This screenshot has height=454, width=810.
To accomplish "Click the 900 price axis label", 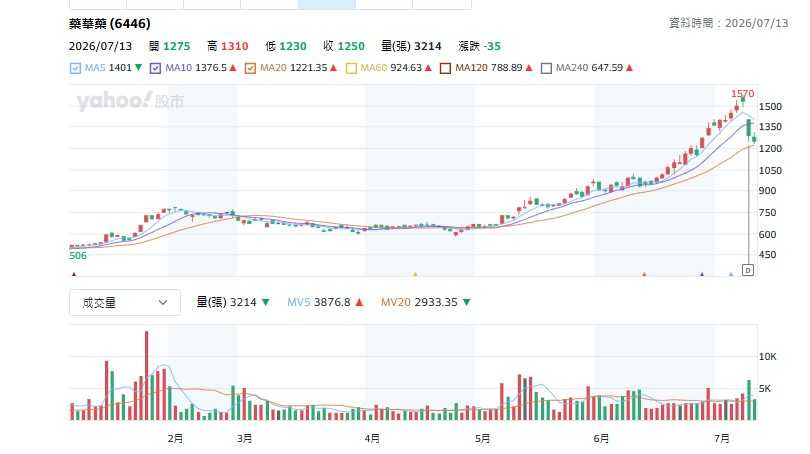I will [x=767, y=191].
